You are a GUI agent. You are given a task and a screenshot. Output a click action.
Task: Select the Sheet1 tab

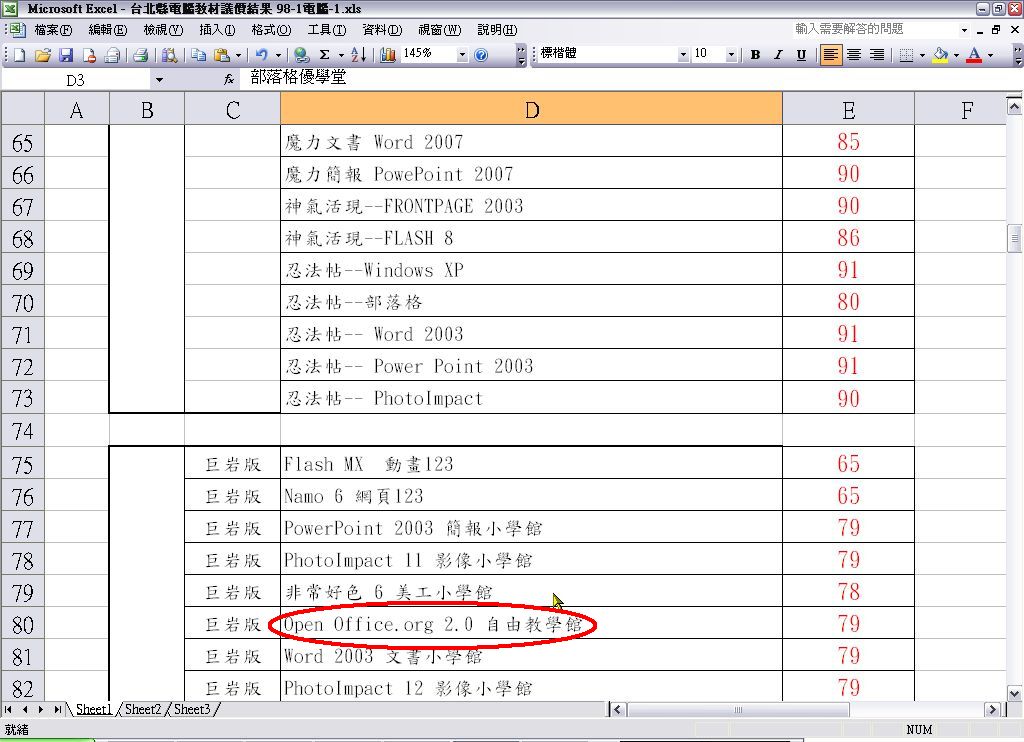coord(93,709)
